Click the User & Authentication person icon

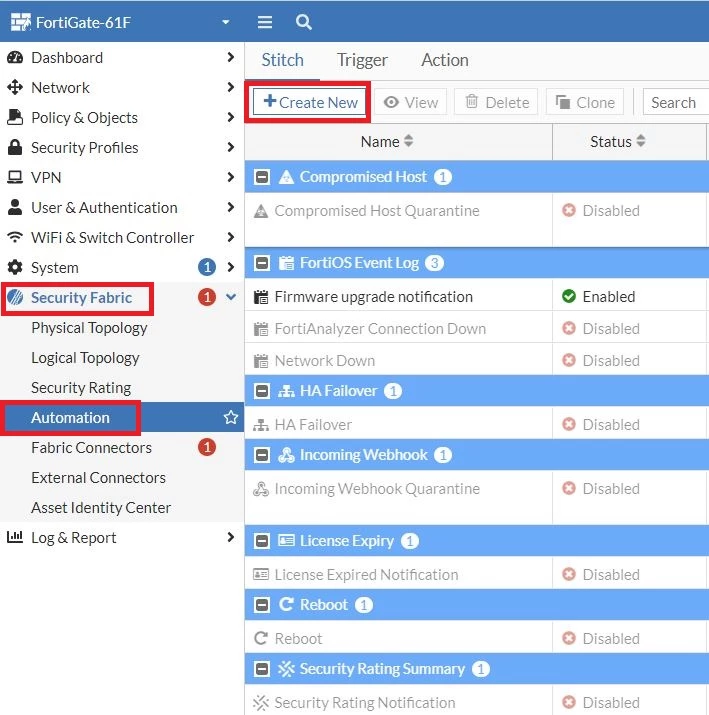point(15,207)
